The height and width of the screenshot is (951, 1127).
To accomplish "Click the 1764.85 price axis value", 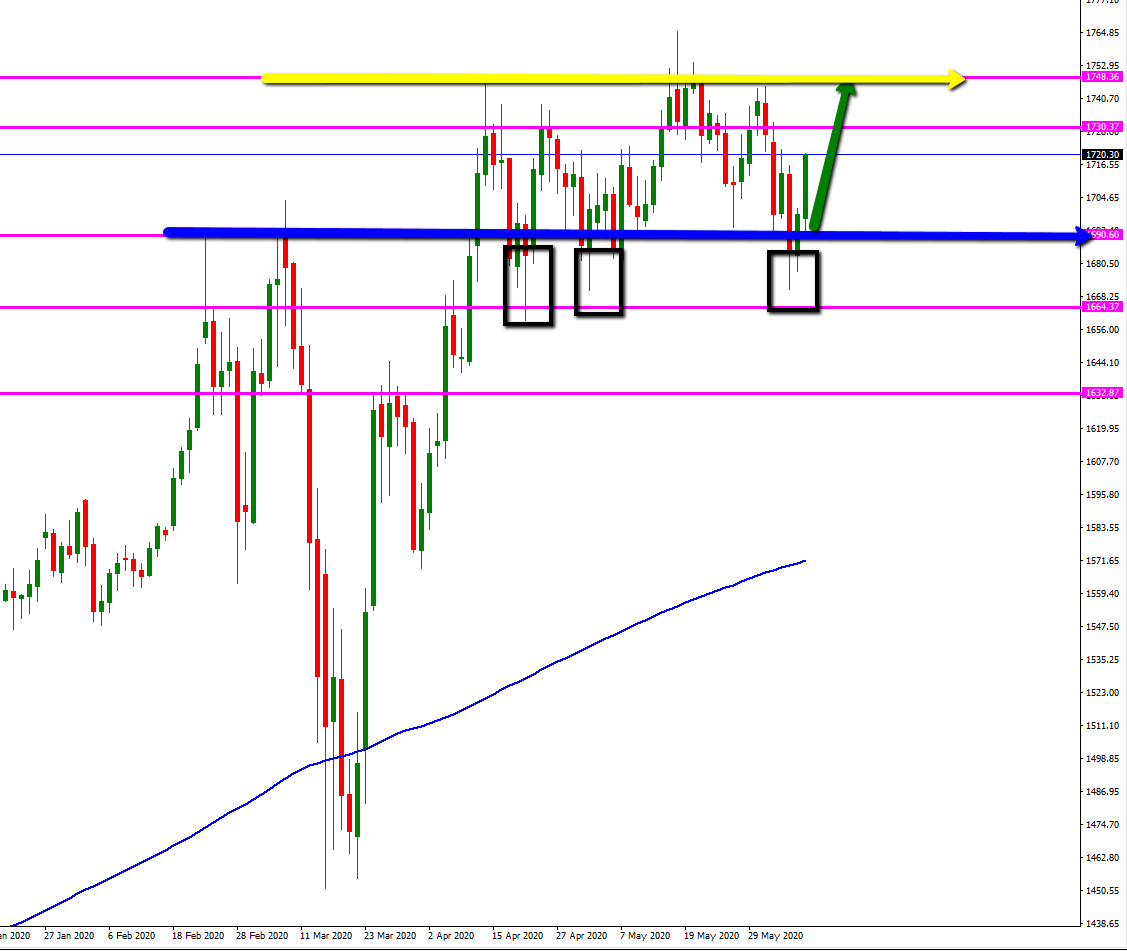I will point(1102,32).
